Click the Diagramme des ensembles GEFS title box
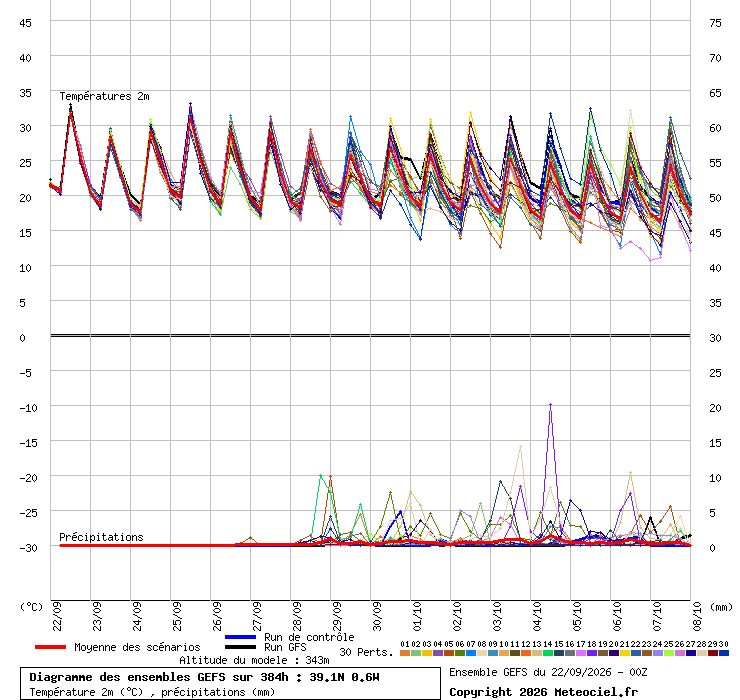 point(230,683)
